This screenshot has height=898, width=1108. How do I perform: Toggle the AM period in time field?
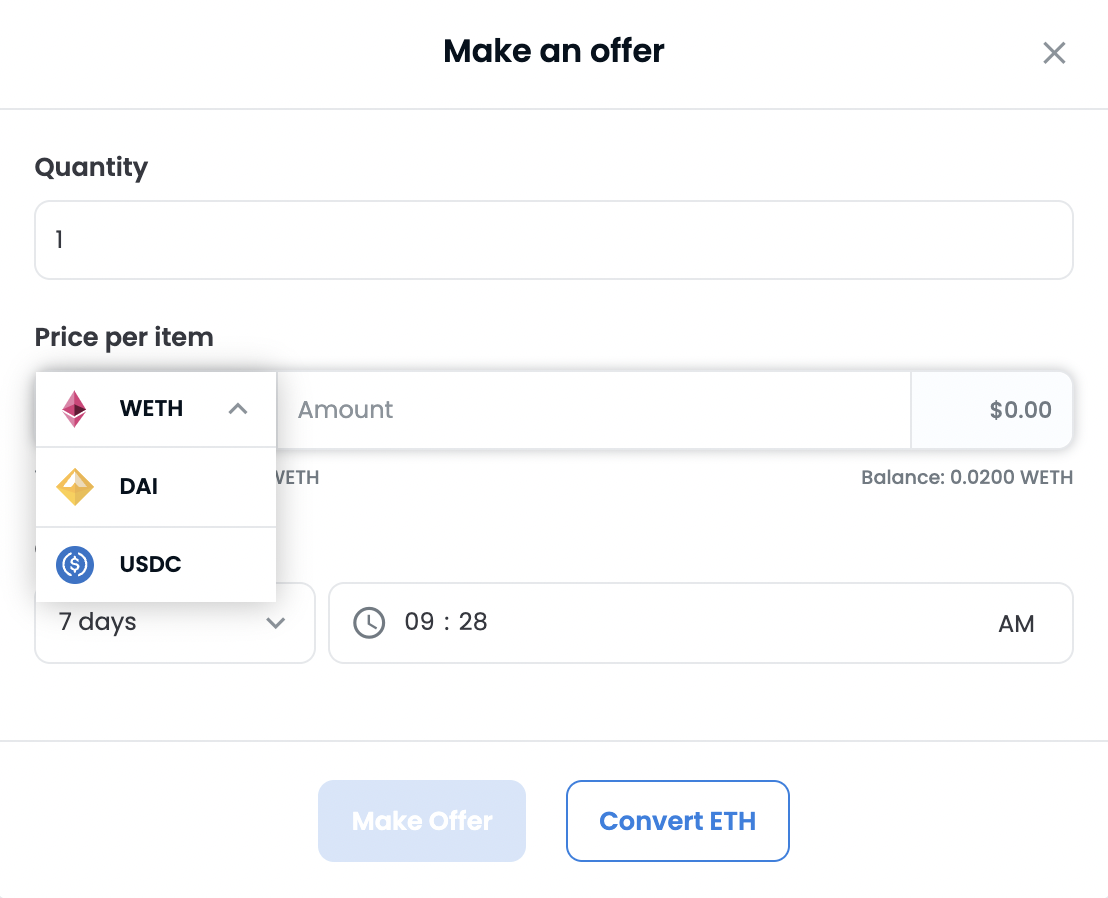point(1016,624)
